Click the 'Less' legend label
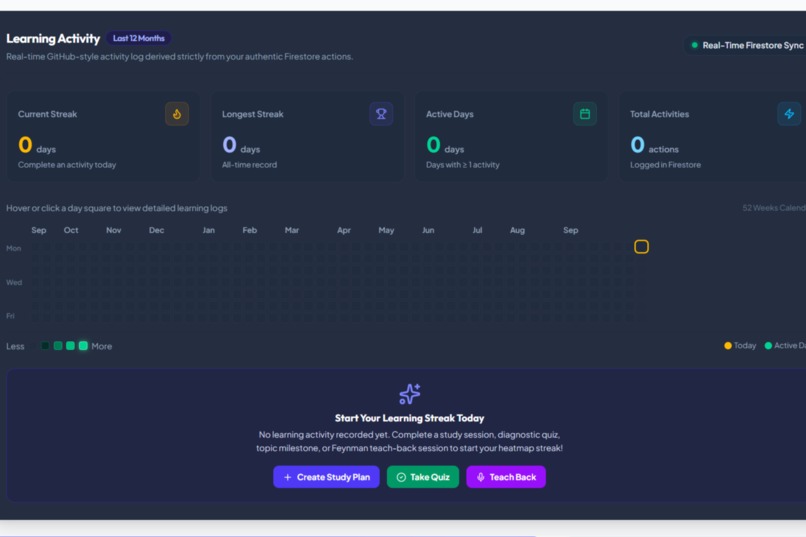Viewport: 806px width, 537px height. [x=15, y=346]
